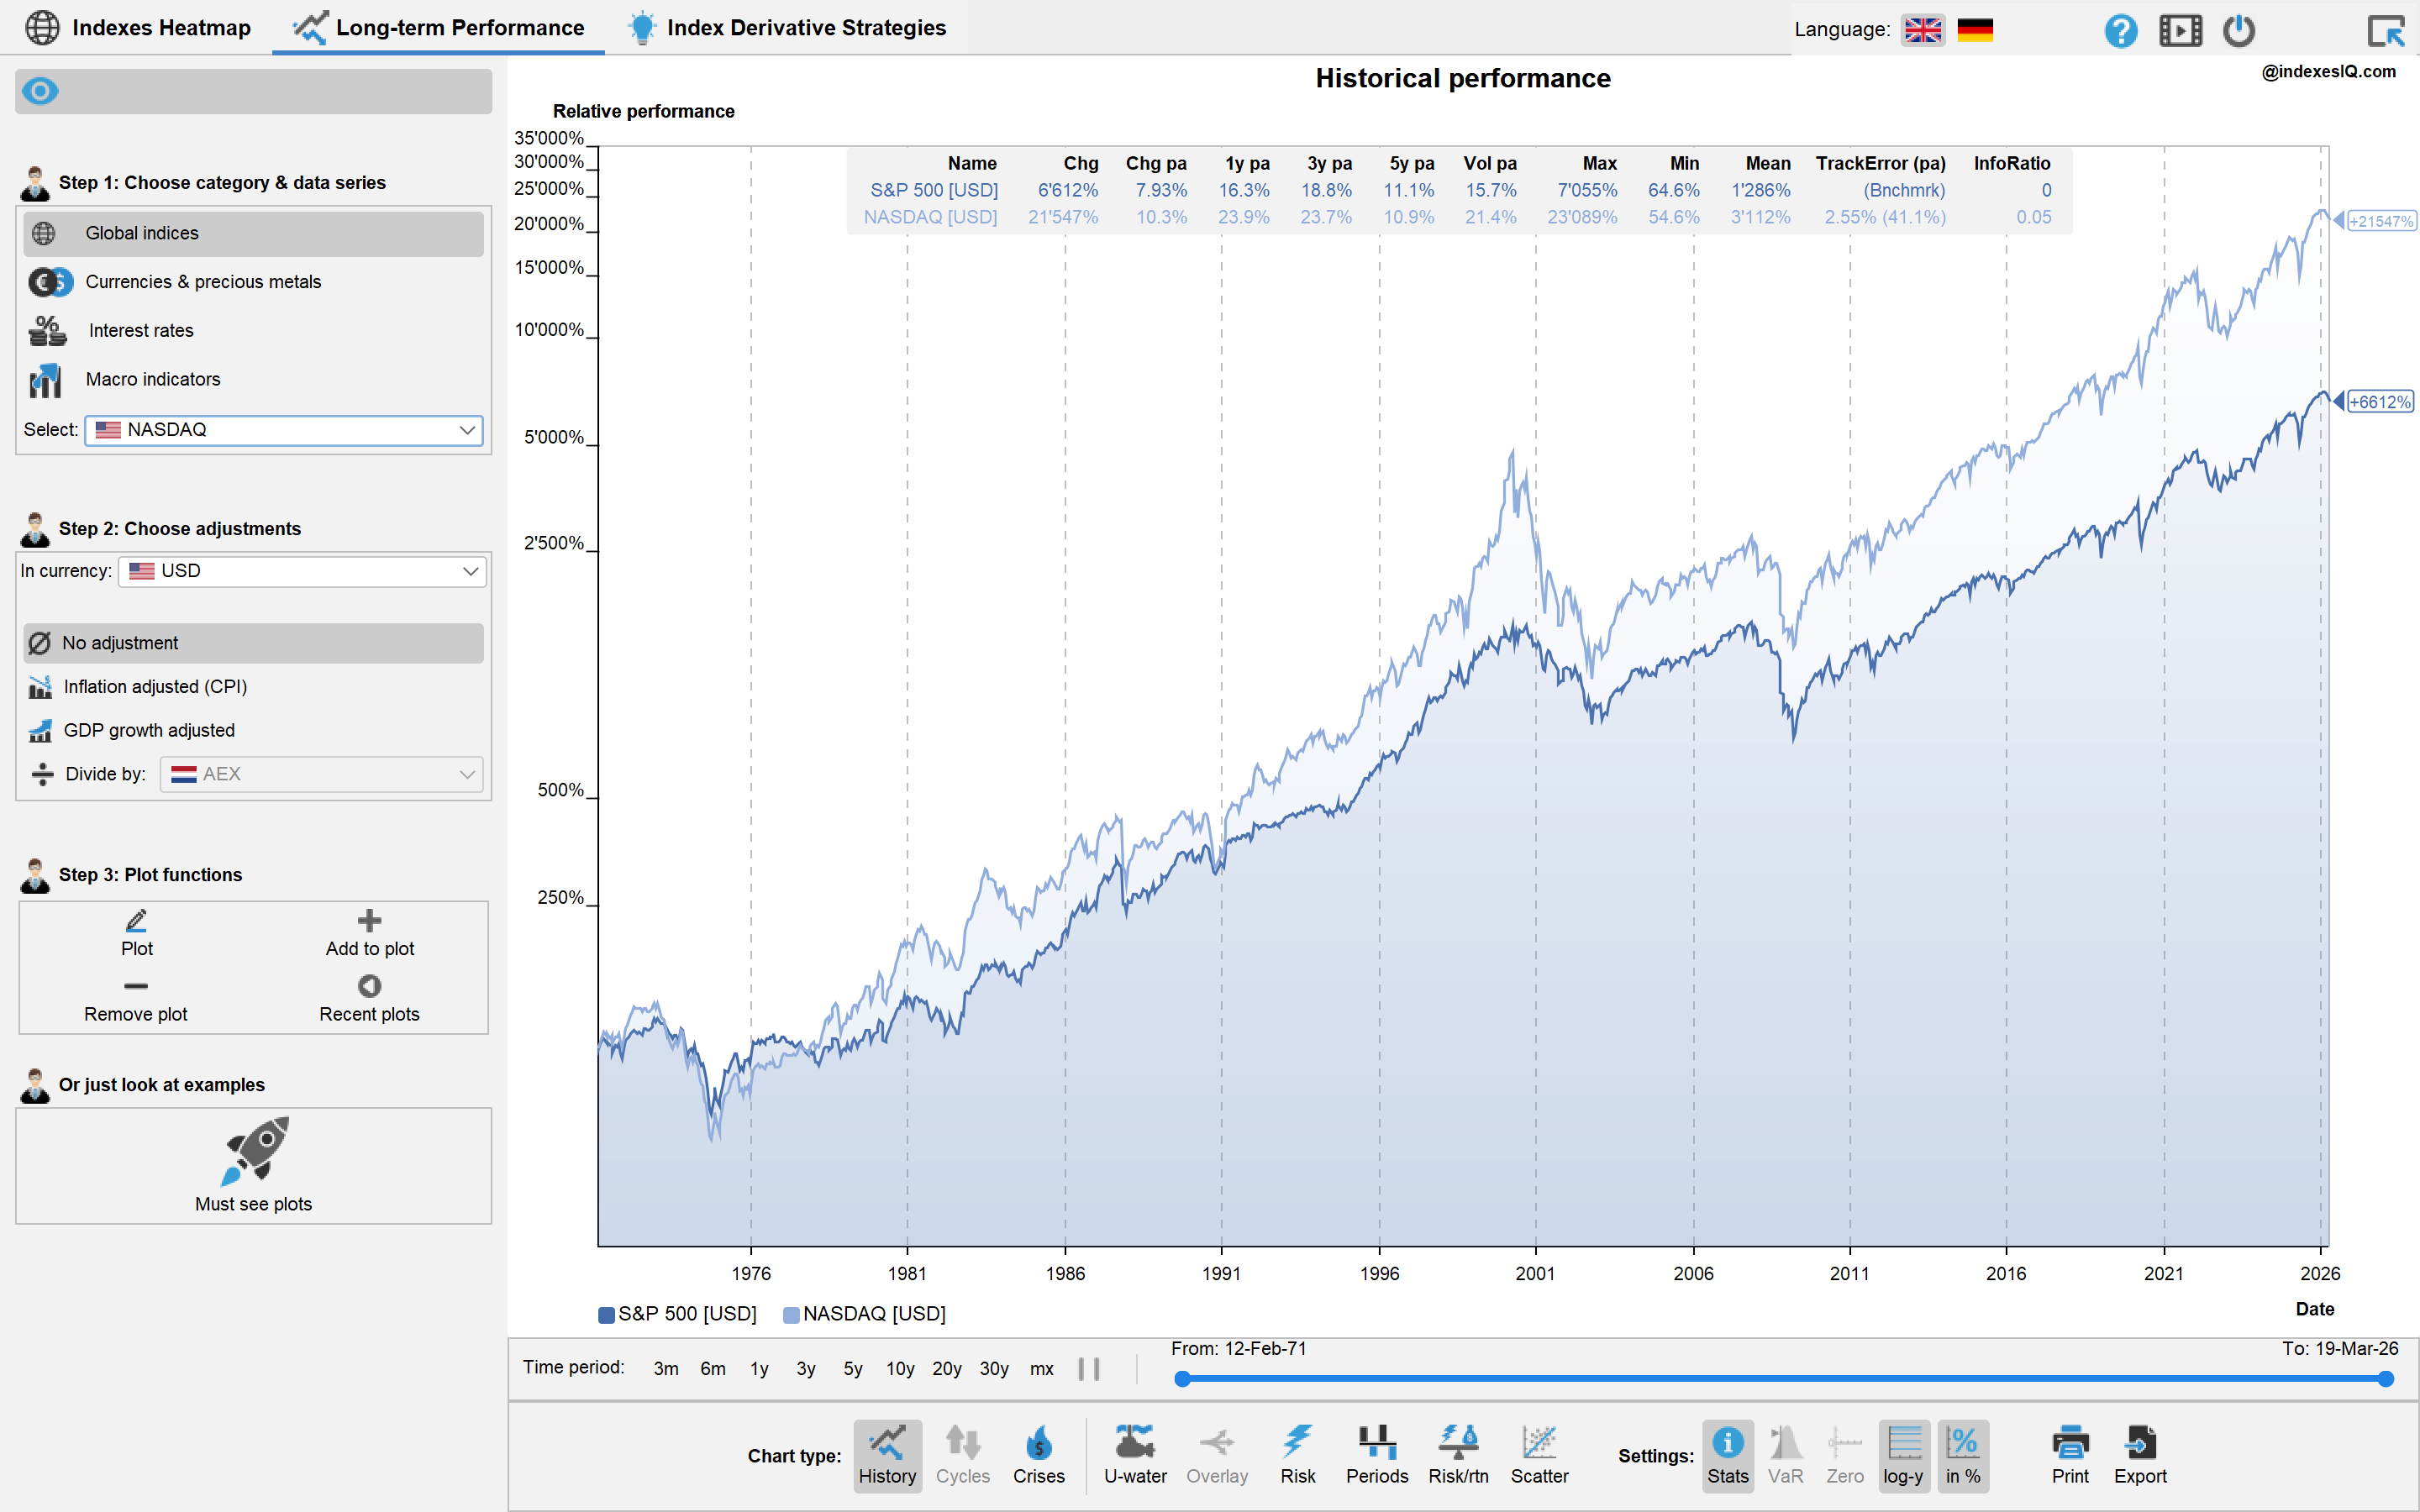Image resolution: width=2420 pixels, height=1512 pixels.
Task: Click the window pointer icon top right
Action: [x=2385, y=30]
